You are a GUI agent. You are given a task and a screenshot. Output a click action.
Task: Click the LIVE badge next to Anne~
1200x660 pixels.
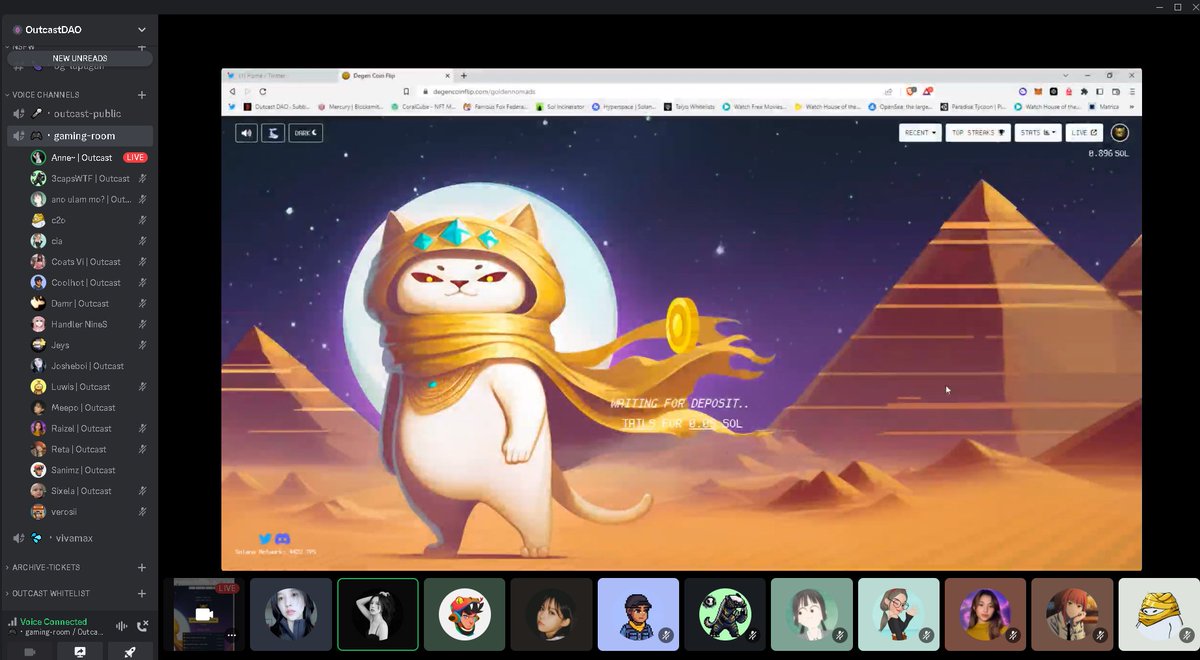tap(135, 158)
